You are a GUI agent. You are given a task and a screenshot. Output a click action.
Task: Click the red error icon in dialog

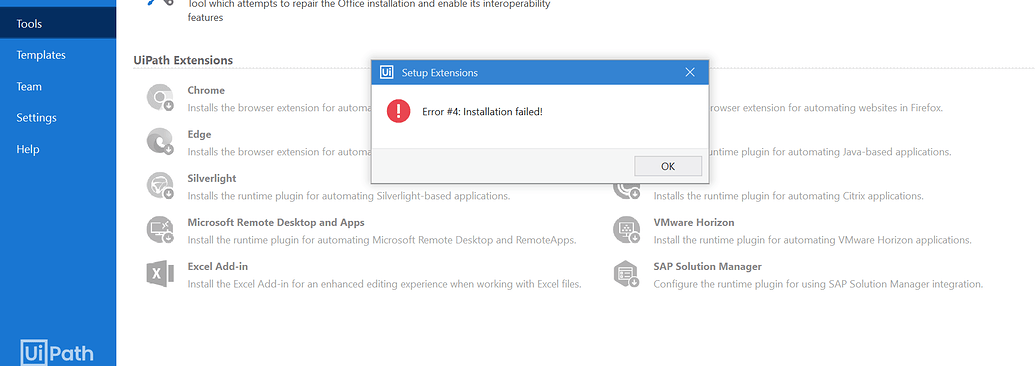[399, 111]
